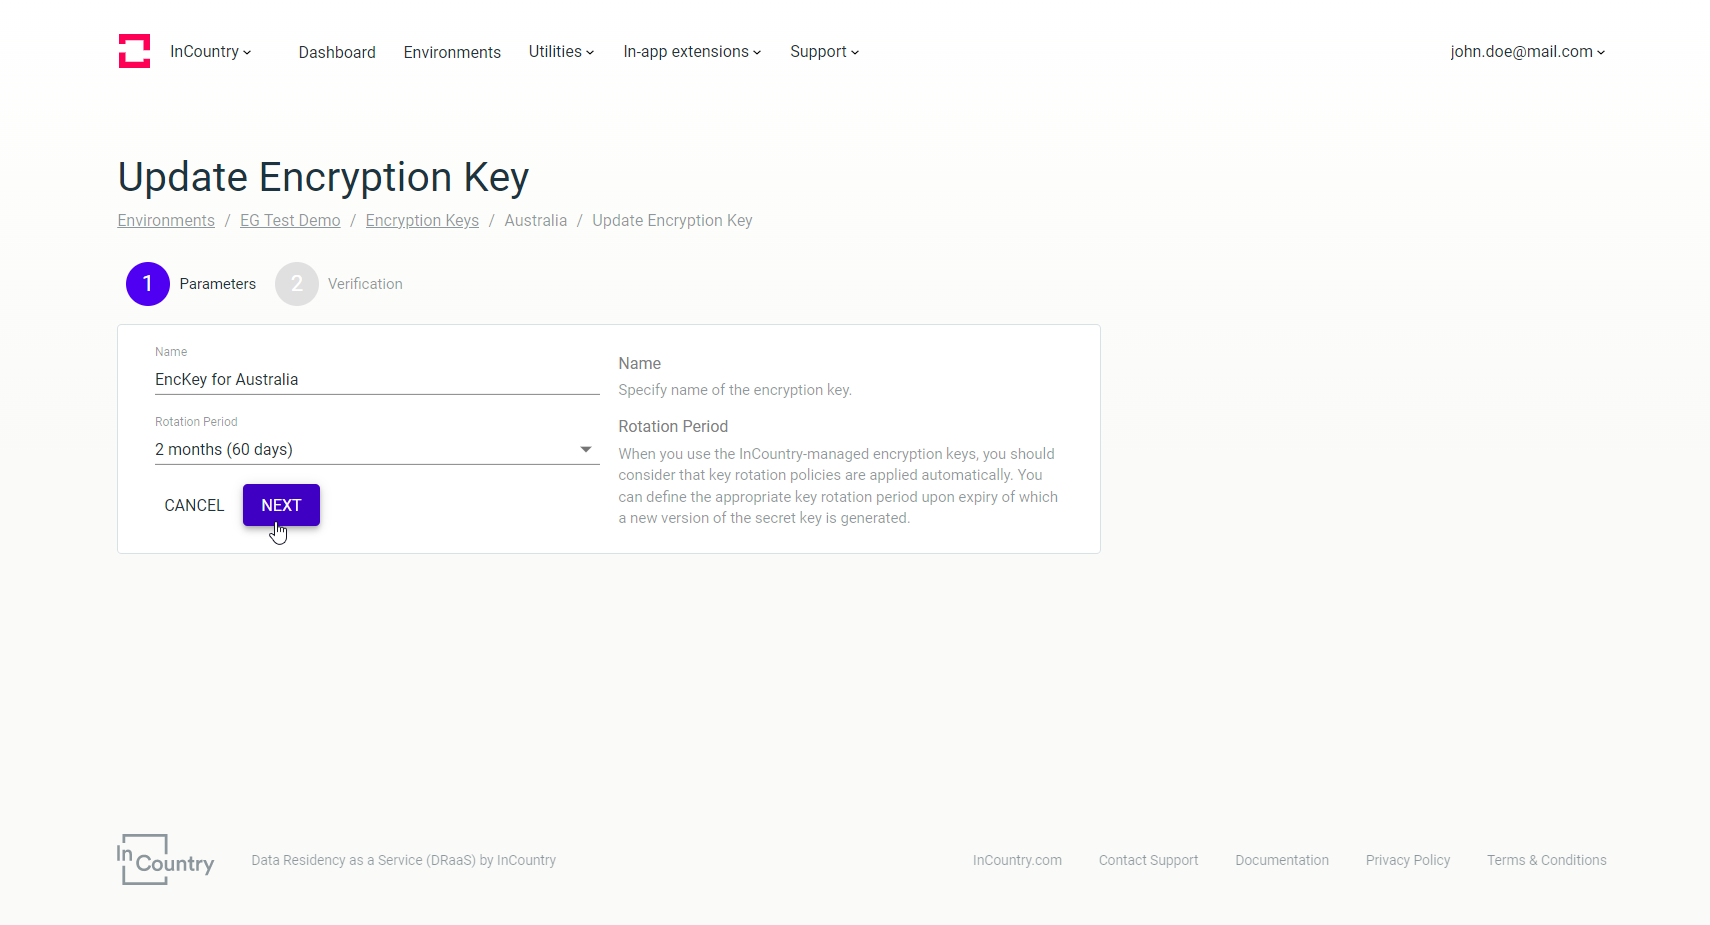The image size is (1710, 925).
Task: Open the Environments breadcrumb link
Action: [166, 220]
